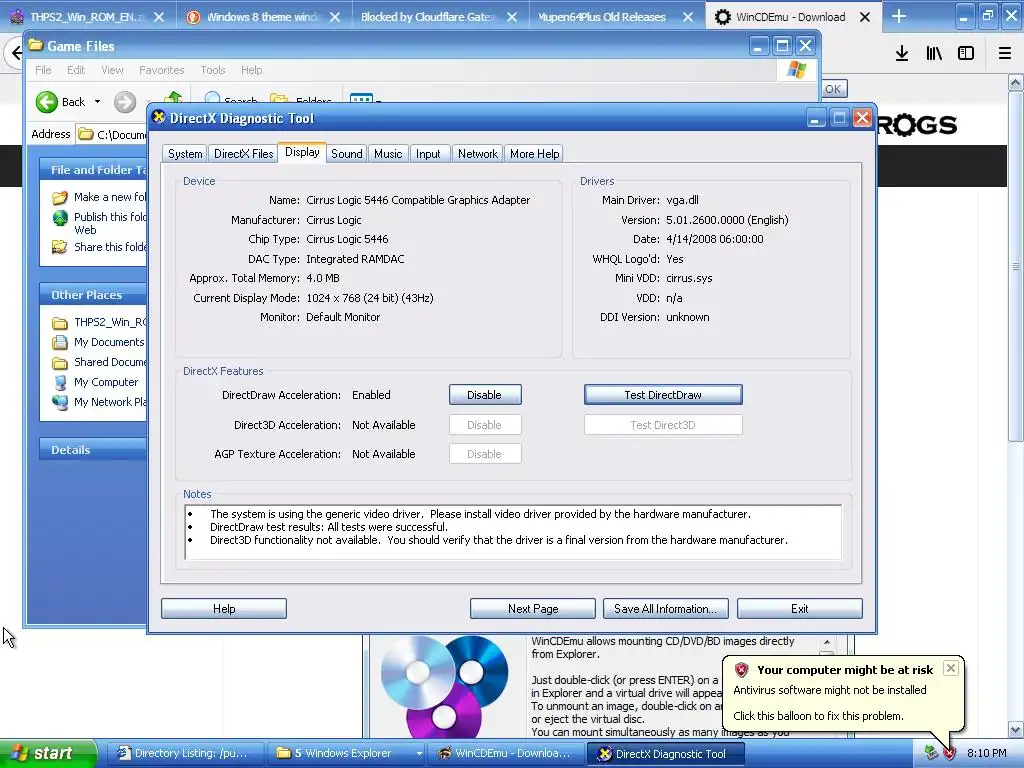Click the browser vertical scrollbar
The width and height of the screenshot is (1024, 768).
[1016, 266]
